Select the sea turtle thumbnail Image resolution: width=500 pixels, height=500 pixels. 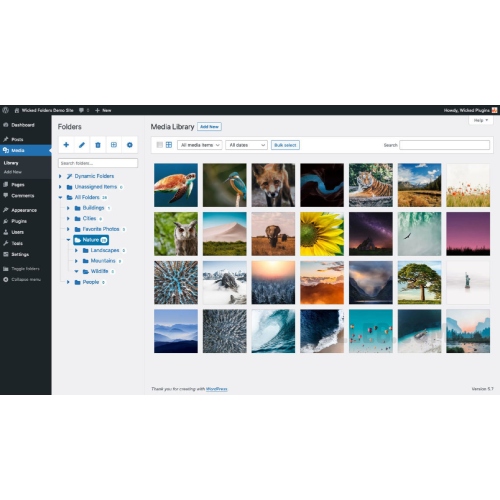tap(176, 185)
